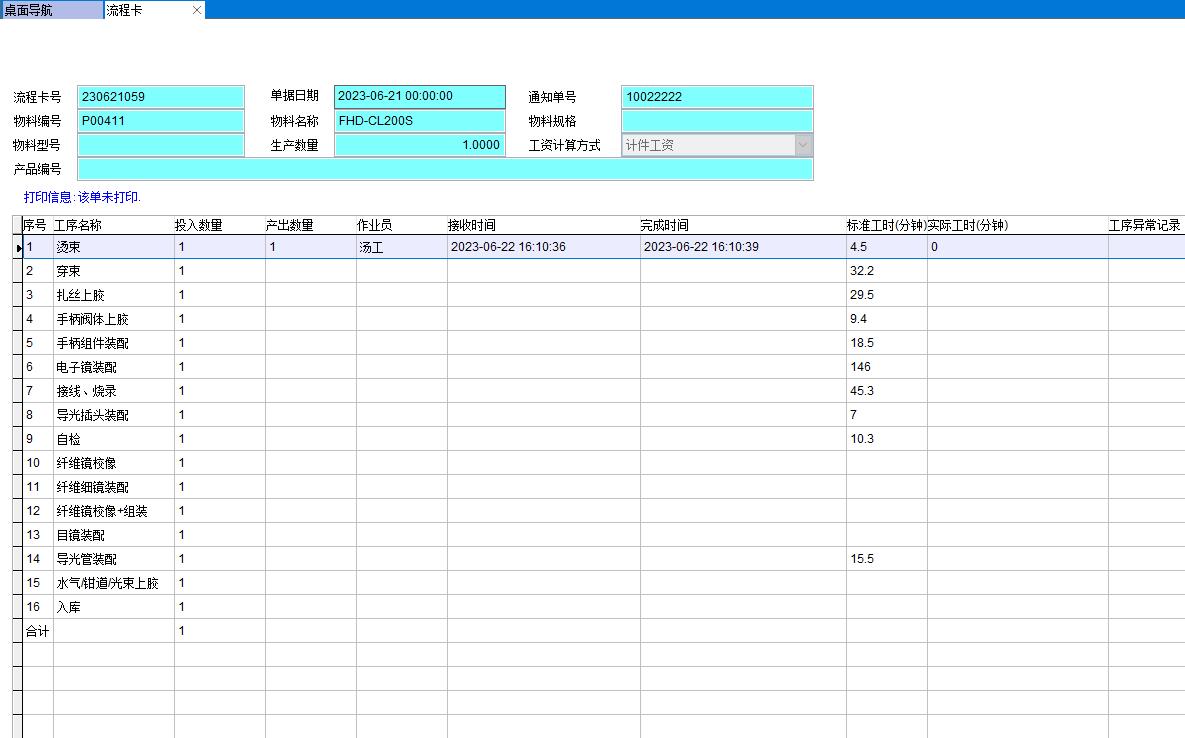This screenshot has width=1185, height=738.
Task: Focus the 通知单号 field with 10022222
Action: click(x=716, y=97)
